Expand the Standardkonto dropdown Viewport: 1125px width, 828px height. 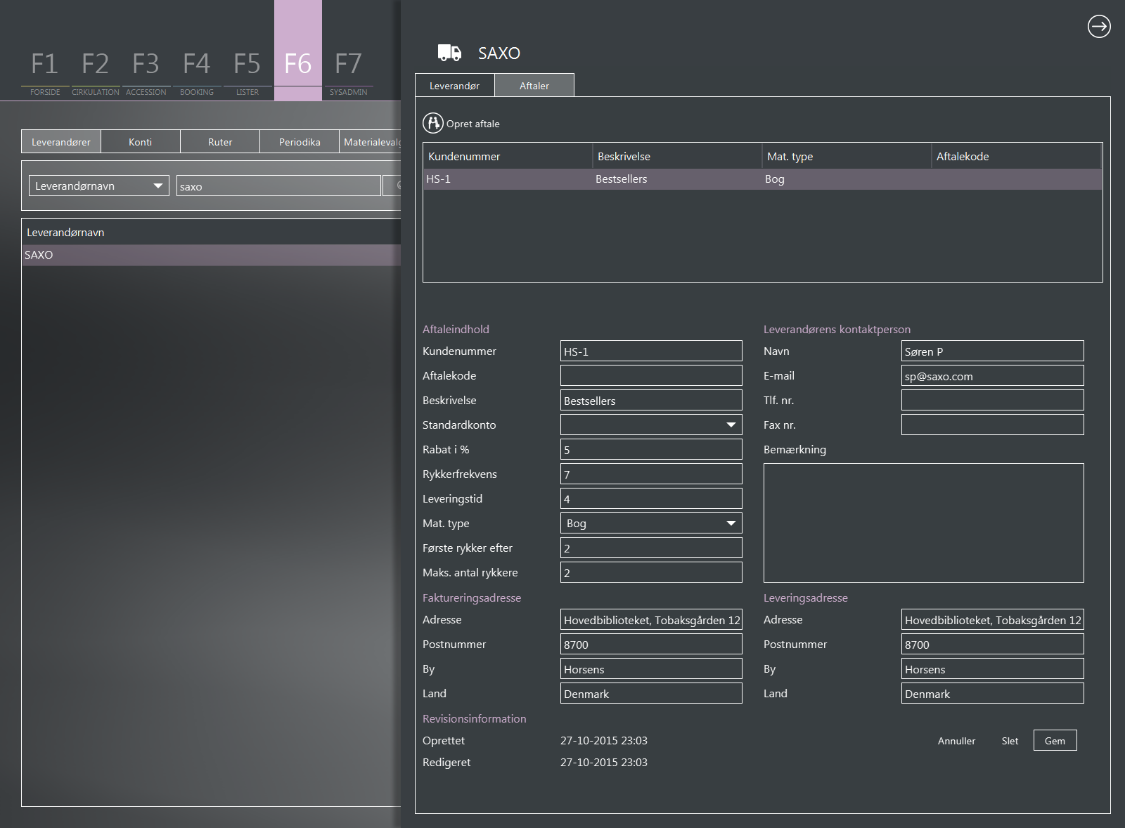pos(651,425)
